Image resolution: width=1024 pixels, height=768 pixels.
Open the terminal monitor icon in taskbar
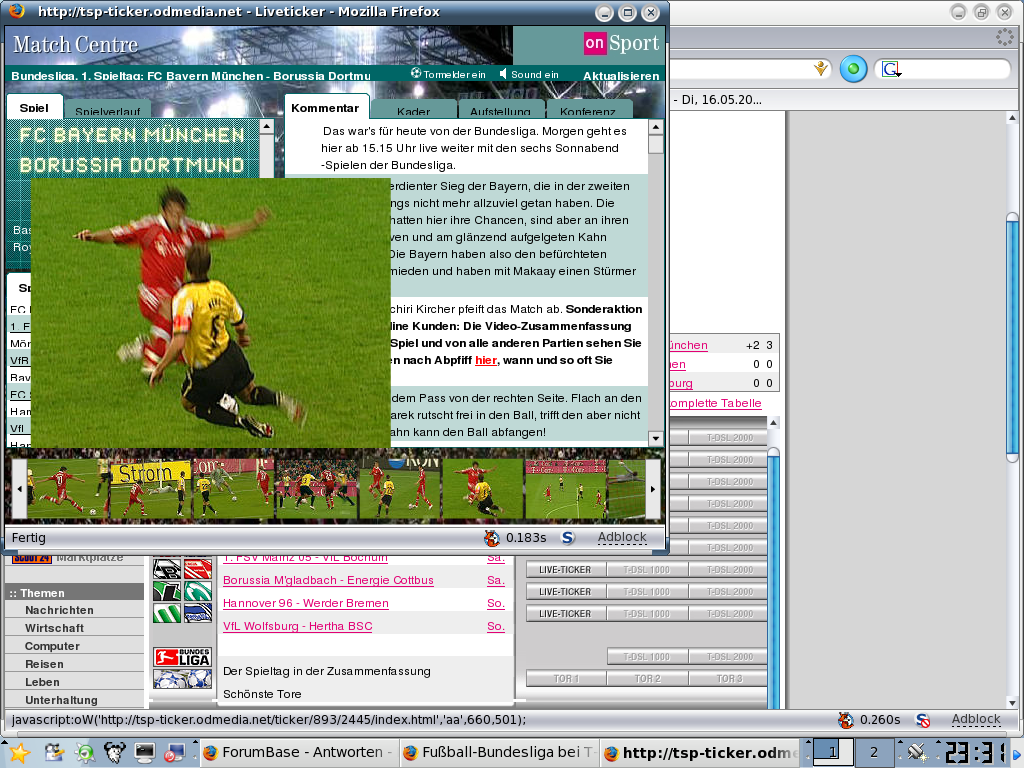(x=144, y=753)
